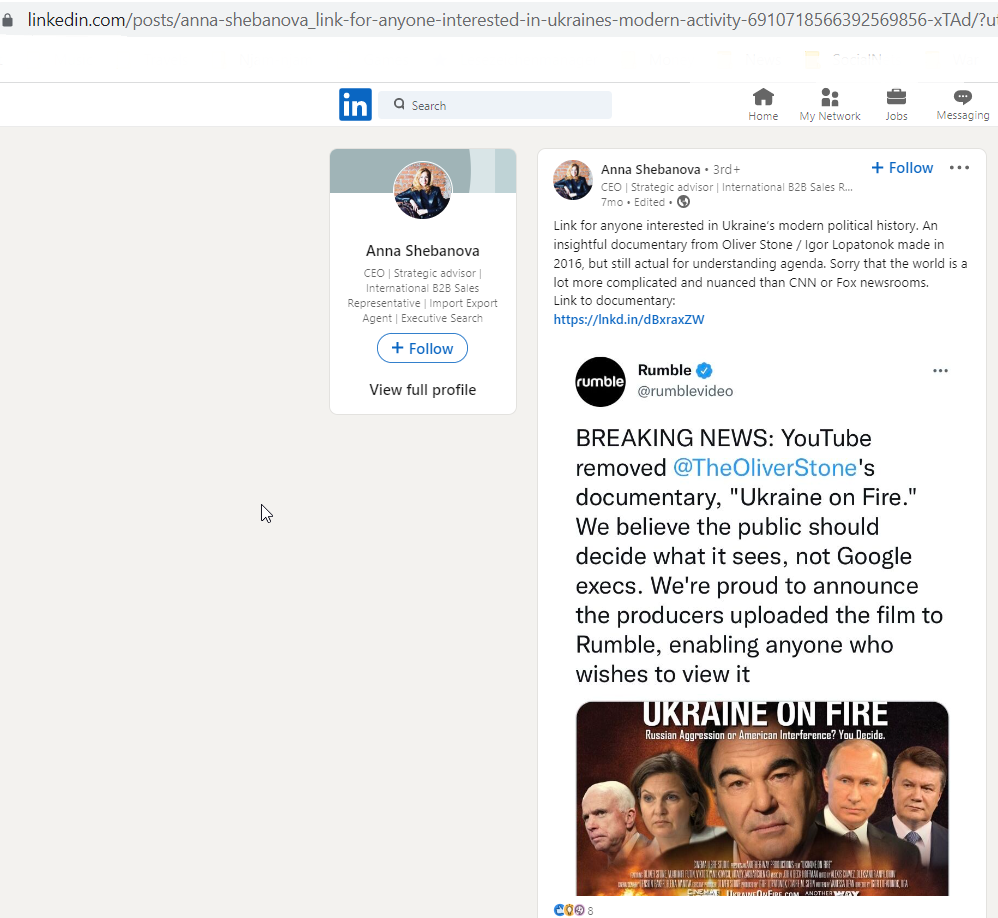Click the Rumble round logo avatar
Screen dimensions: 998x918
[600, 381]
